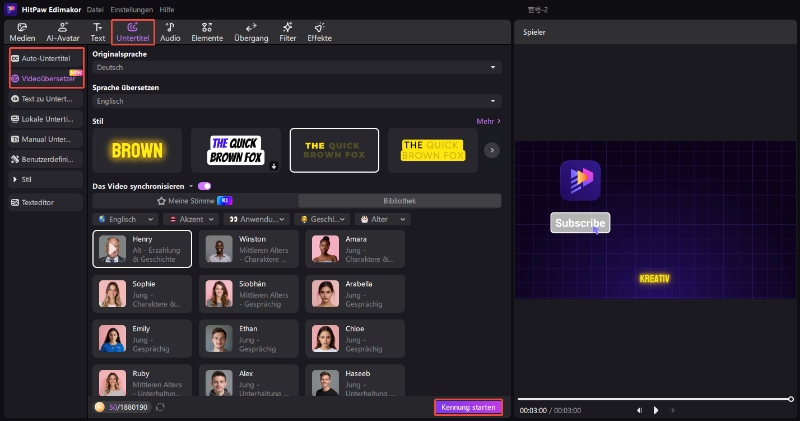Toggle the 'Das Video synchronisieren' switch

[204, 186]
